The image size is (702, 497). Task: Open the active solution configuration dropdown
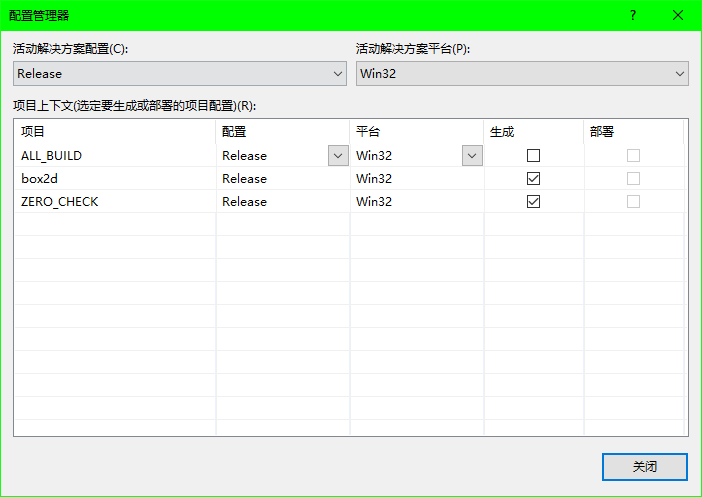[180, 73]
